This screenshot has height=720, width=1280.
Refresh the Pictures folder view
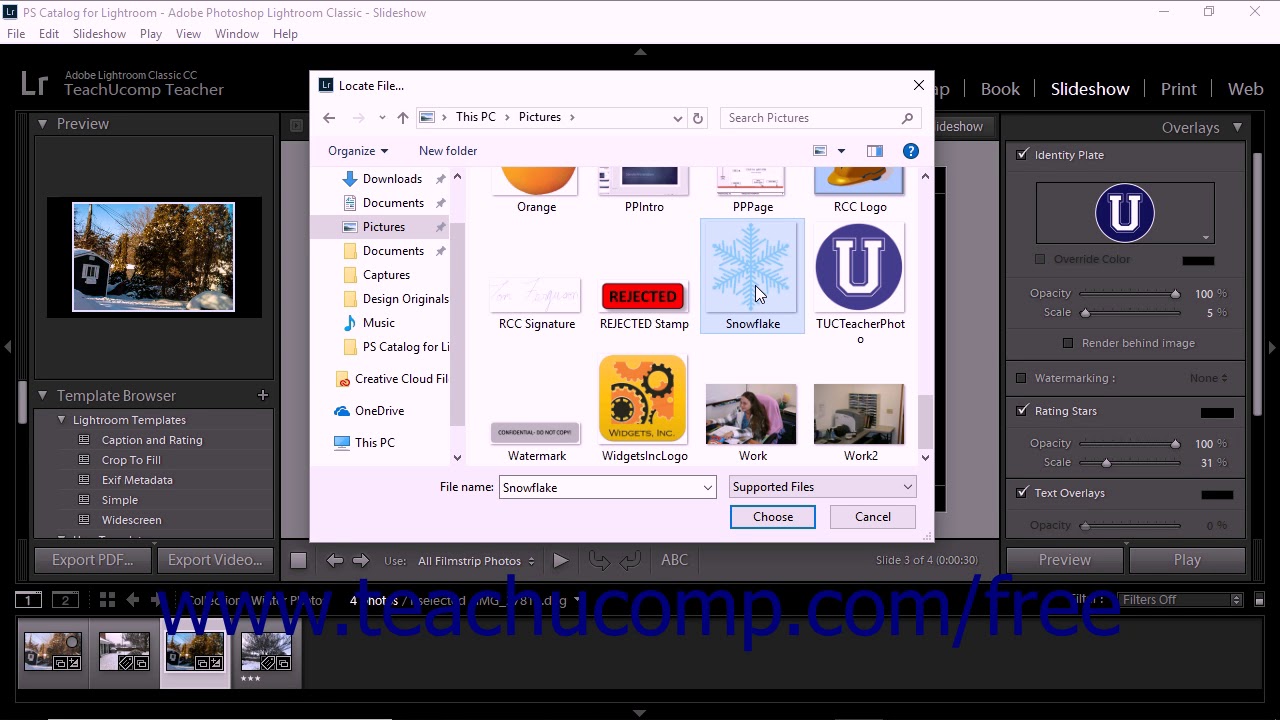click(698, 118)
